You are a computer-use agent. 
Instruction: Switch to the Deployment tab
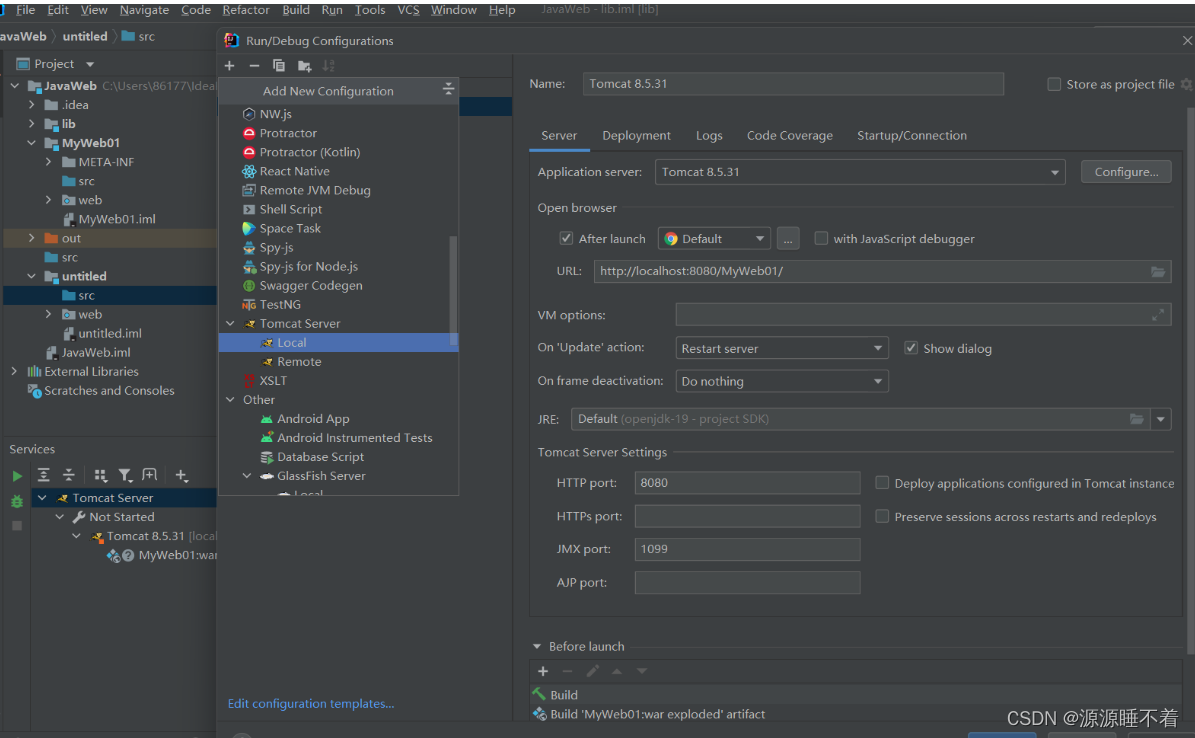(x=636, y=136)
